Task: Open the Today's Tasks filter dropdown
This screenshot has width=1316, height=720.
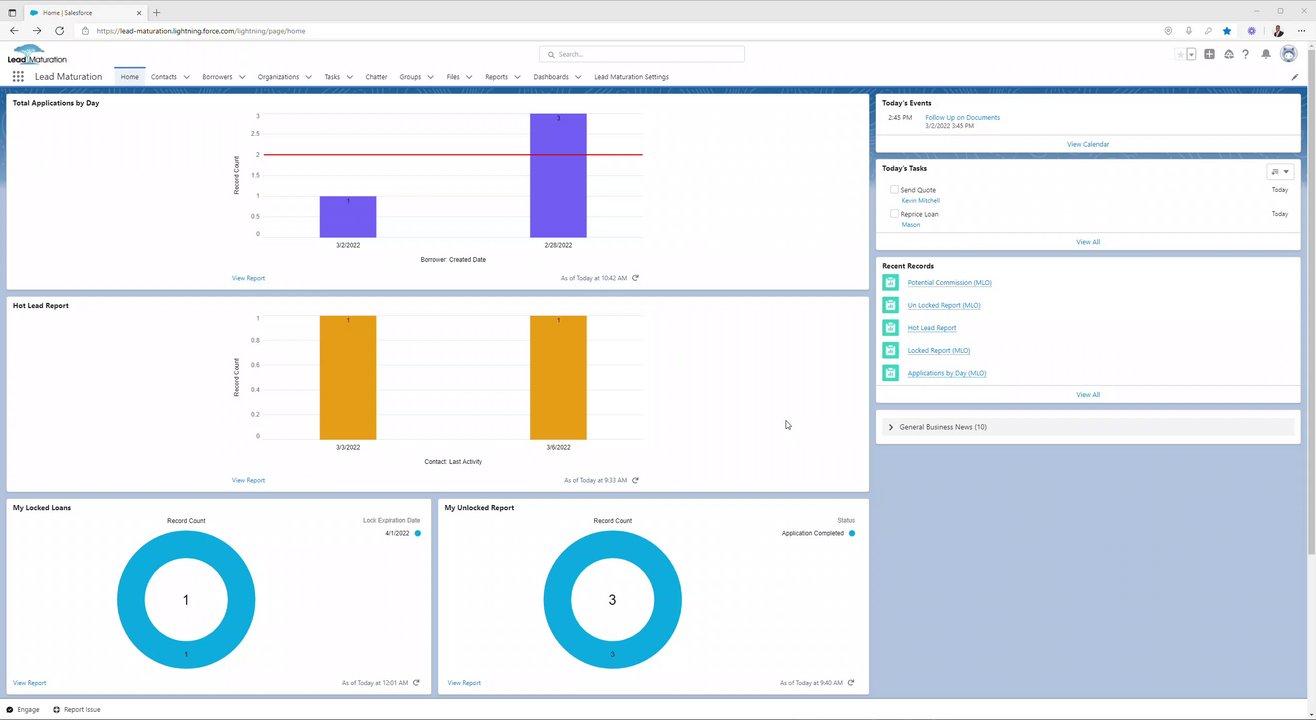Action: pyautogui.click(x=1280, y=172)
